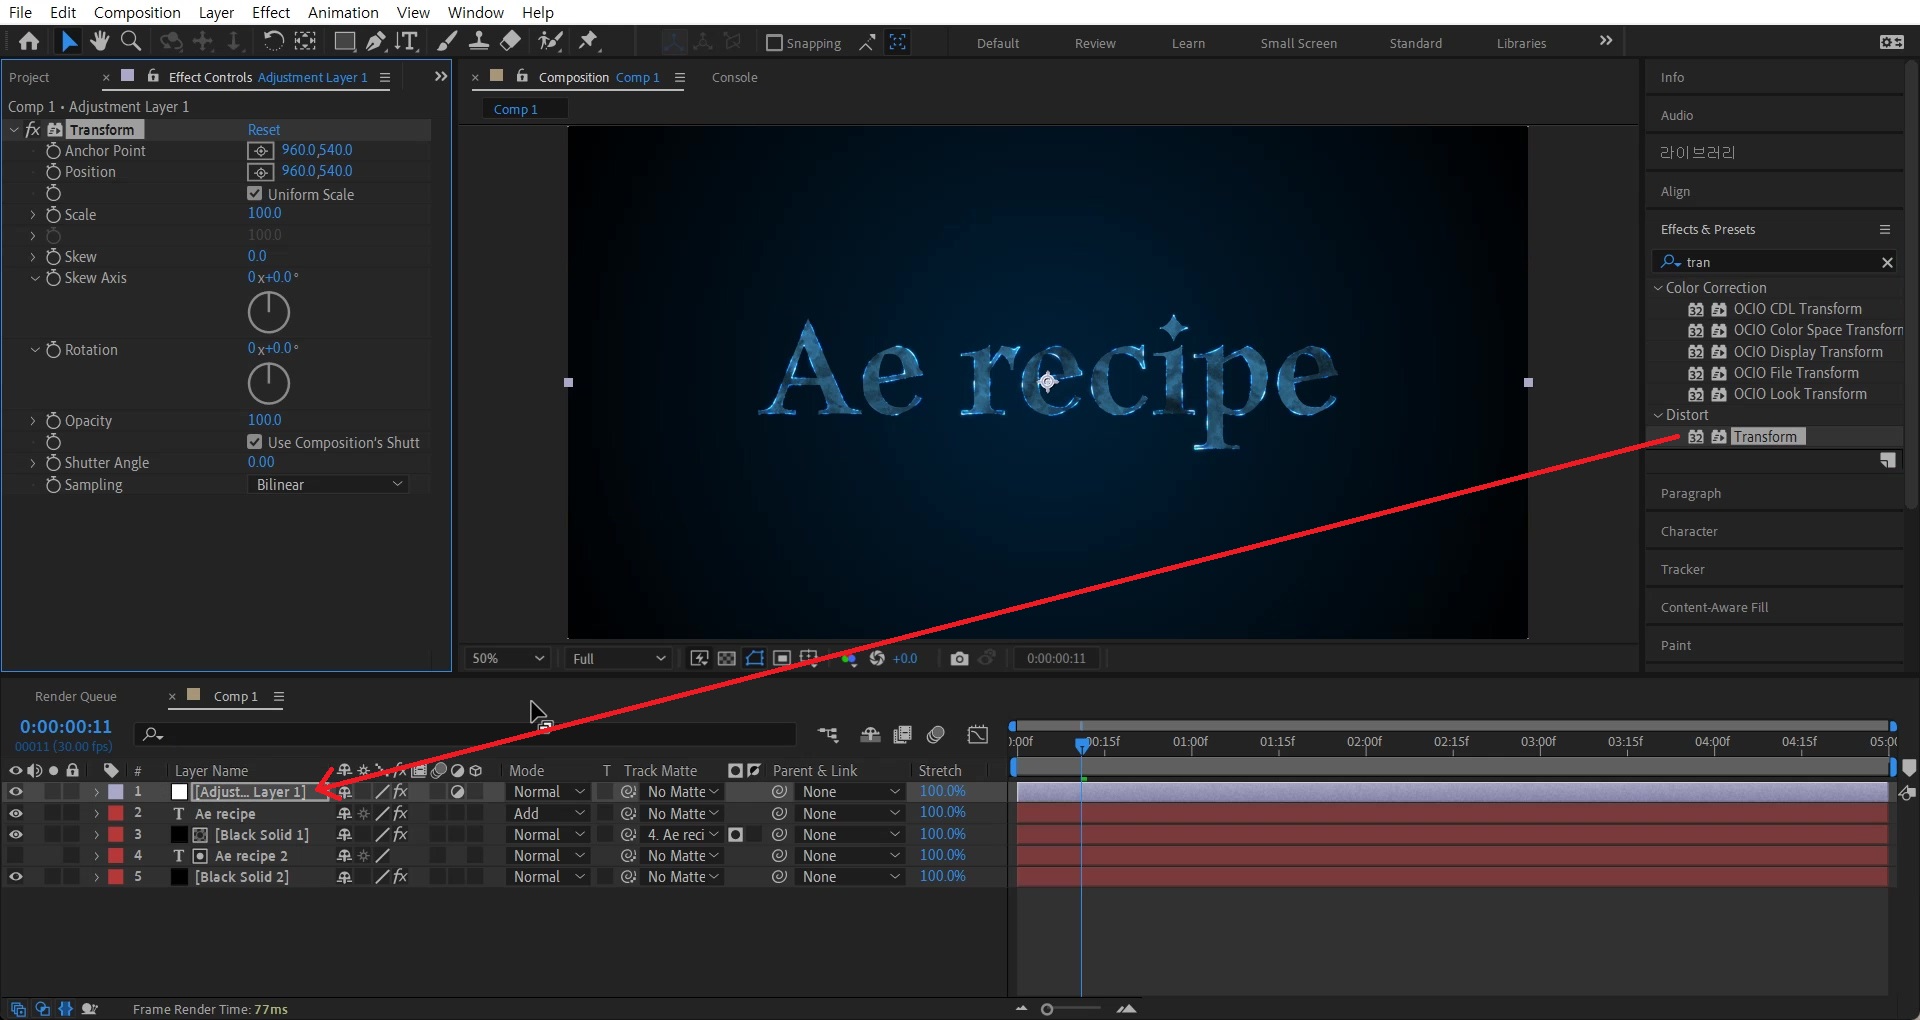Open the File menu
The height and width of the screenshot is (1020, 1920).
coord(20,12)
